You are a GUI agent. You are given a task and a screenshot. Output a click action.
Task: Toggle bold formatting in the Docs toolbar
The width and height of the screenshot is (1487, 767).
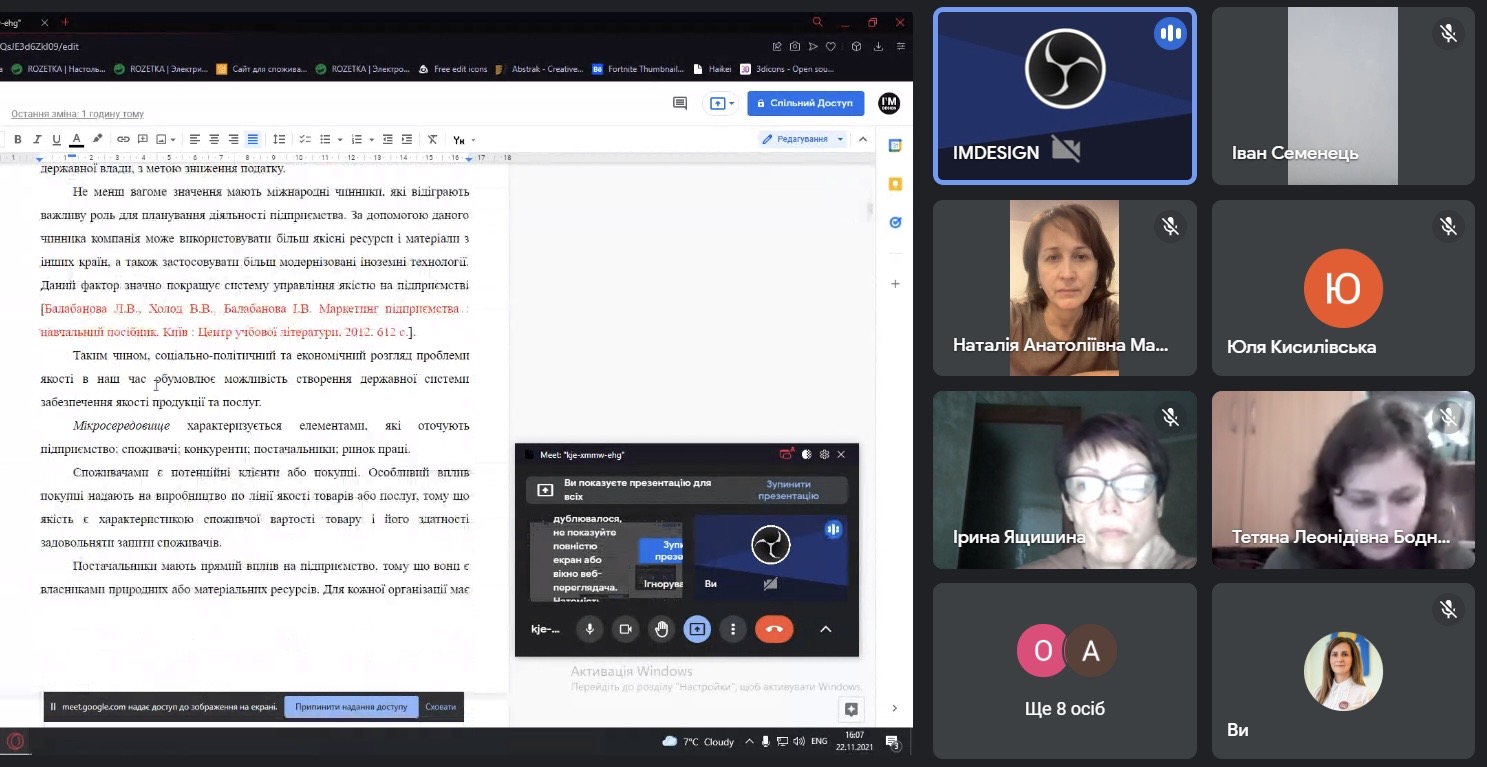17,139
